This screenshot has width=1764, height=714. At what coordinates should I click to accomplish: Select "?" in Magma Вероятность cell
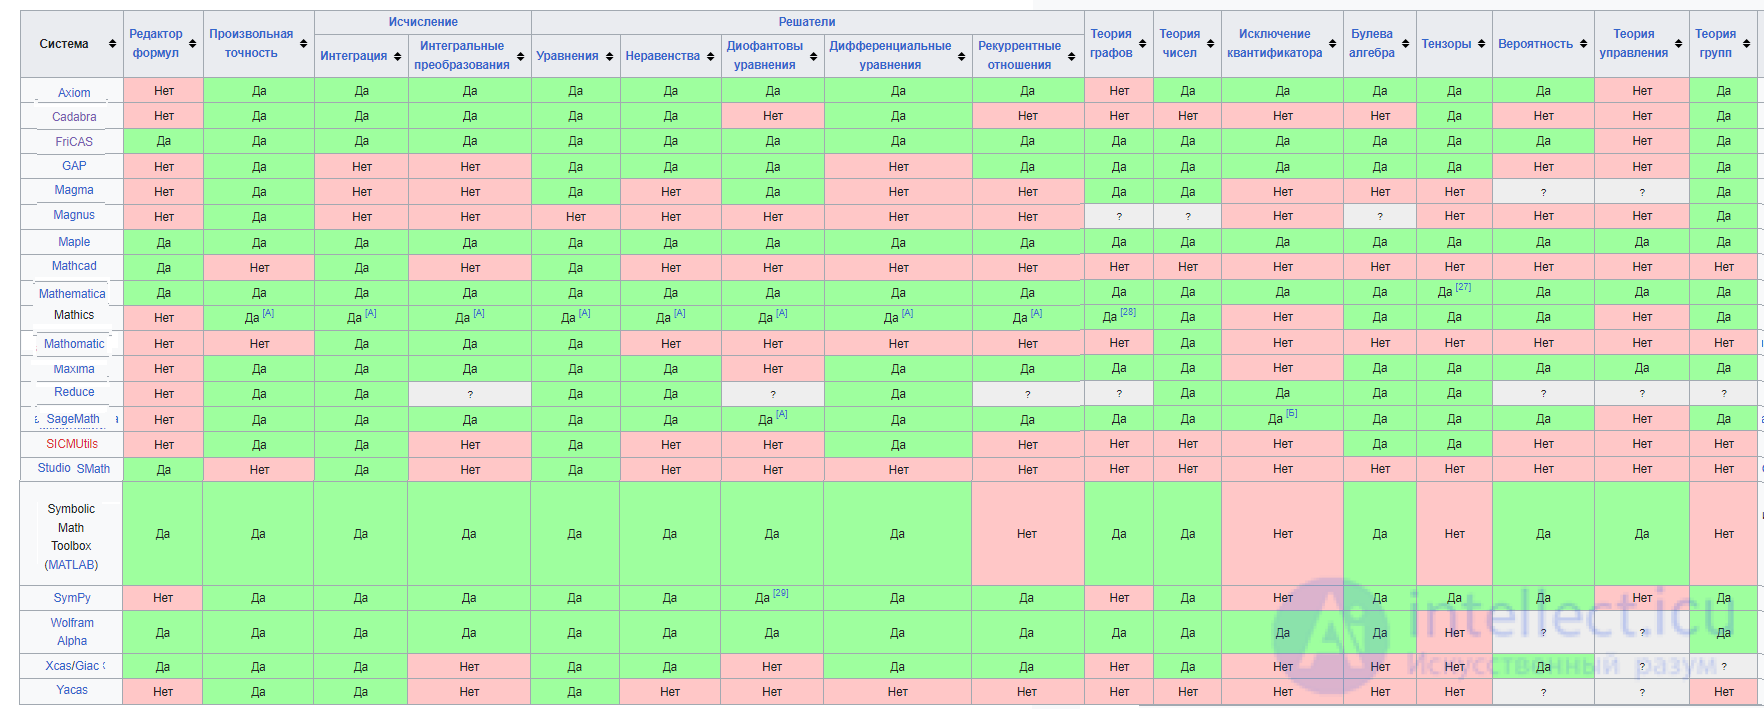coord(1543,192)
